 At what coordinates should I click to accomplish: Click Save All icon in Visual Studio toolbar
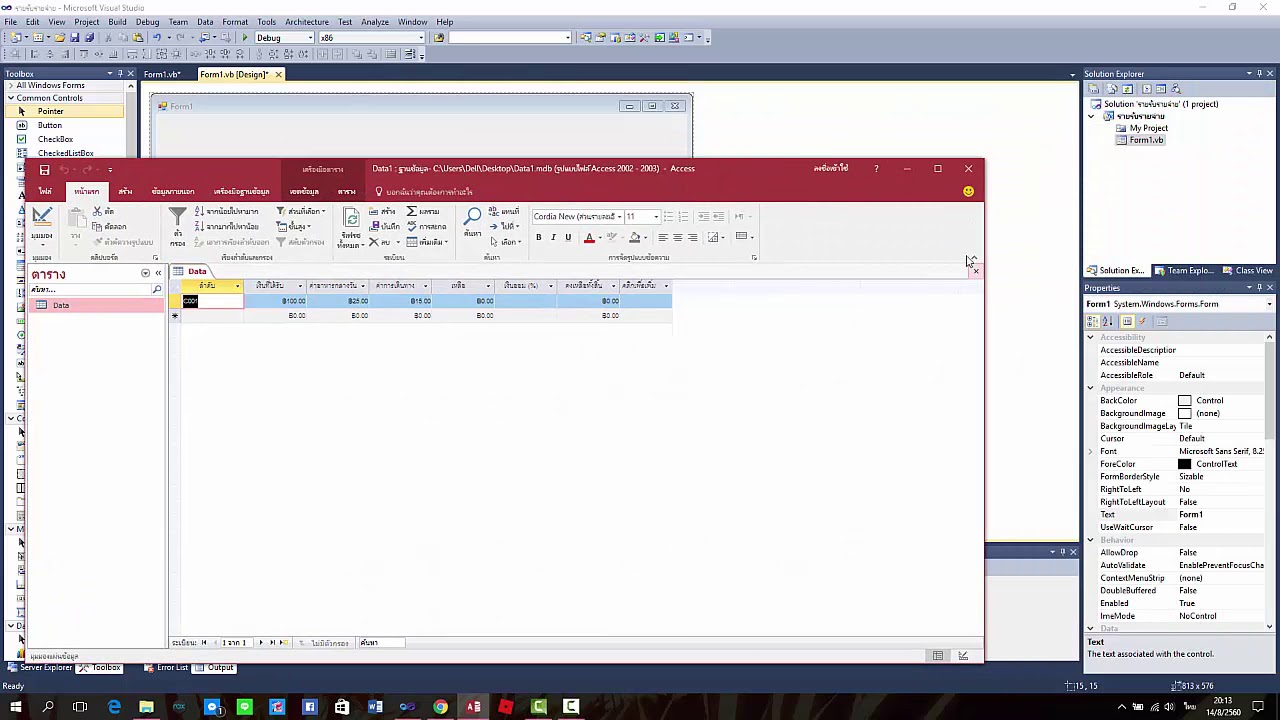point(89,38)
